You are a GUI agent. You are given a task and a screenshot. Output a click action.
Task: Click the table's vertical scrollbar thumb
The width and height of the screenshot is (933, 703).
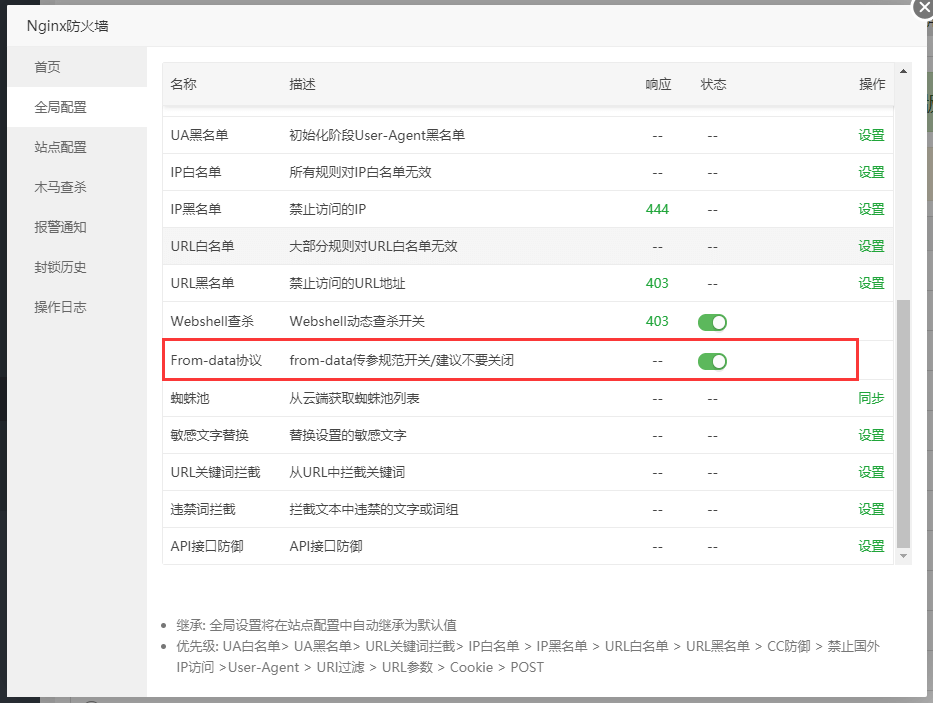(903, 423)
